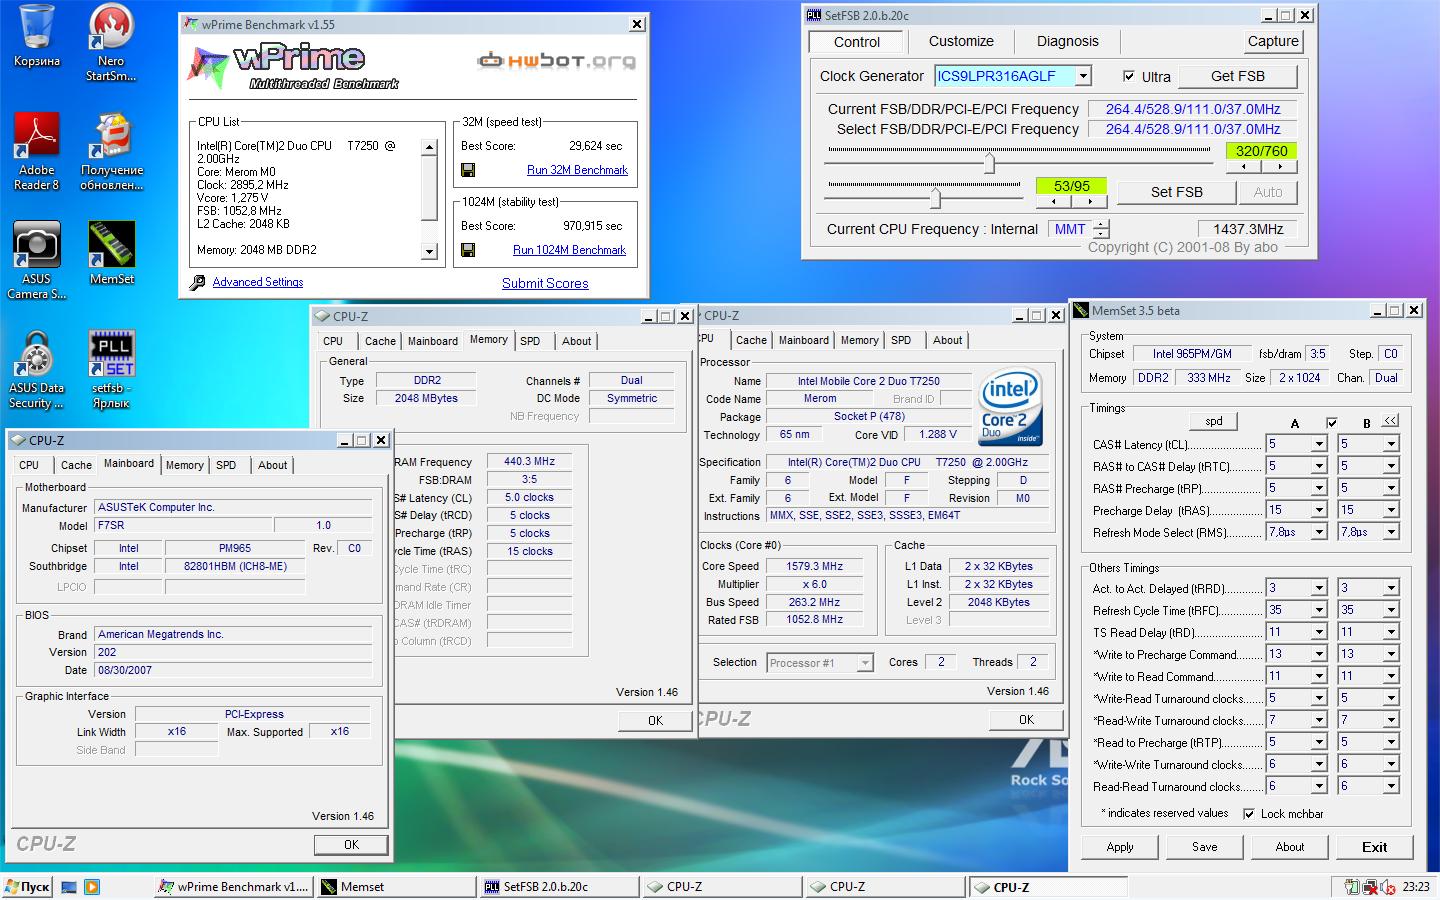This screenshot has width=1440, height=900.
Task: Open the About tab in CPU-Z Memory window
Action: point(576,341)
